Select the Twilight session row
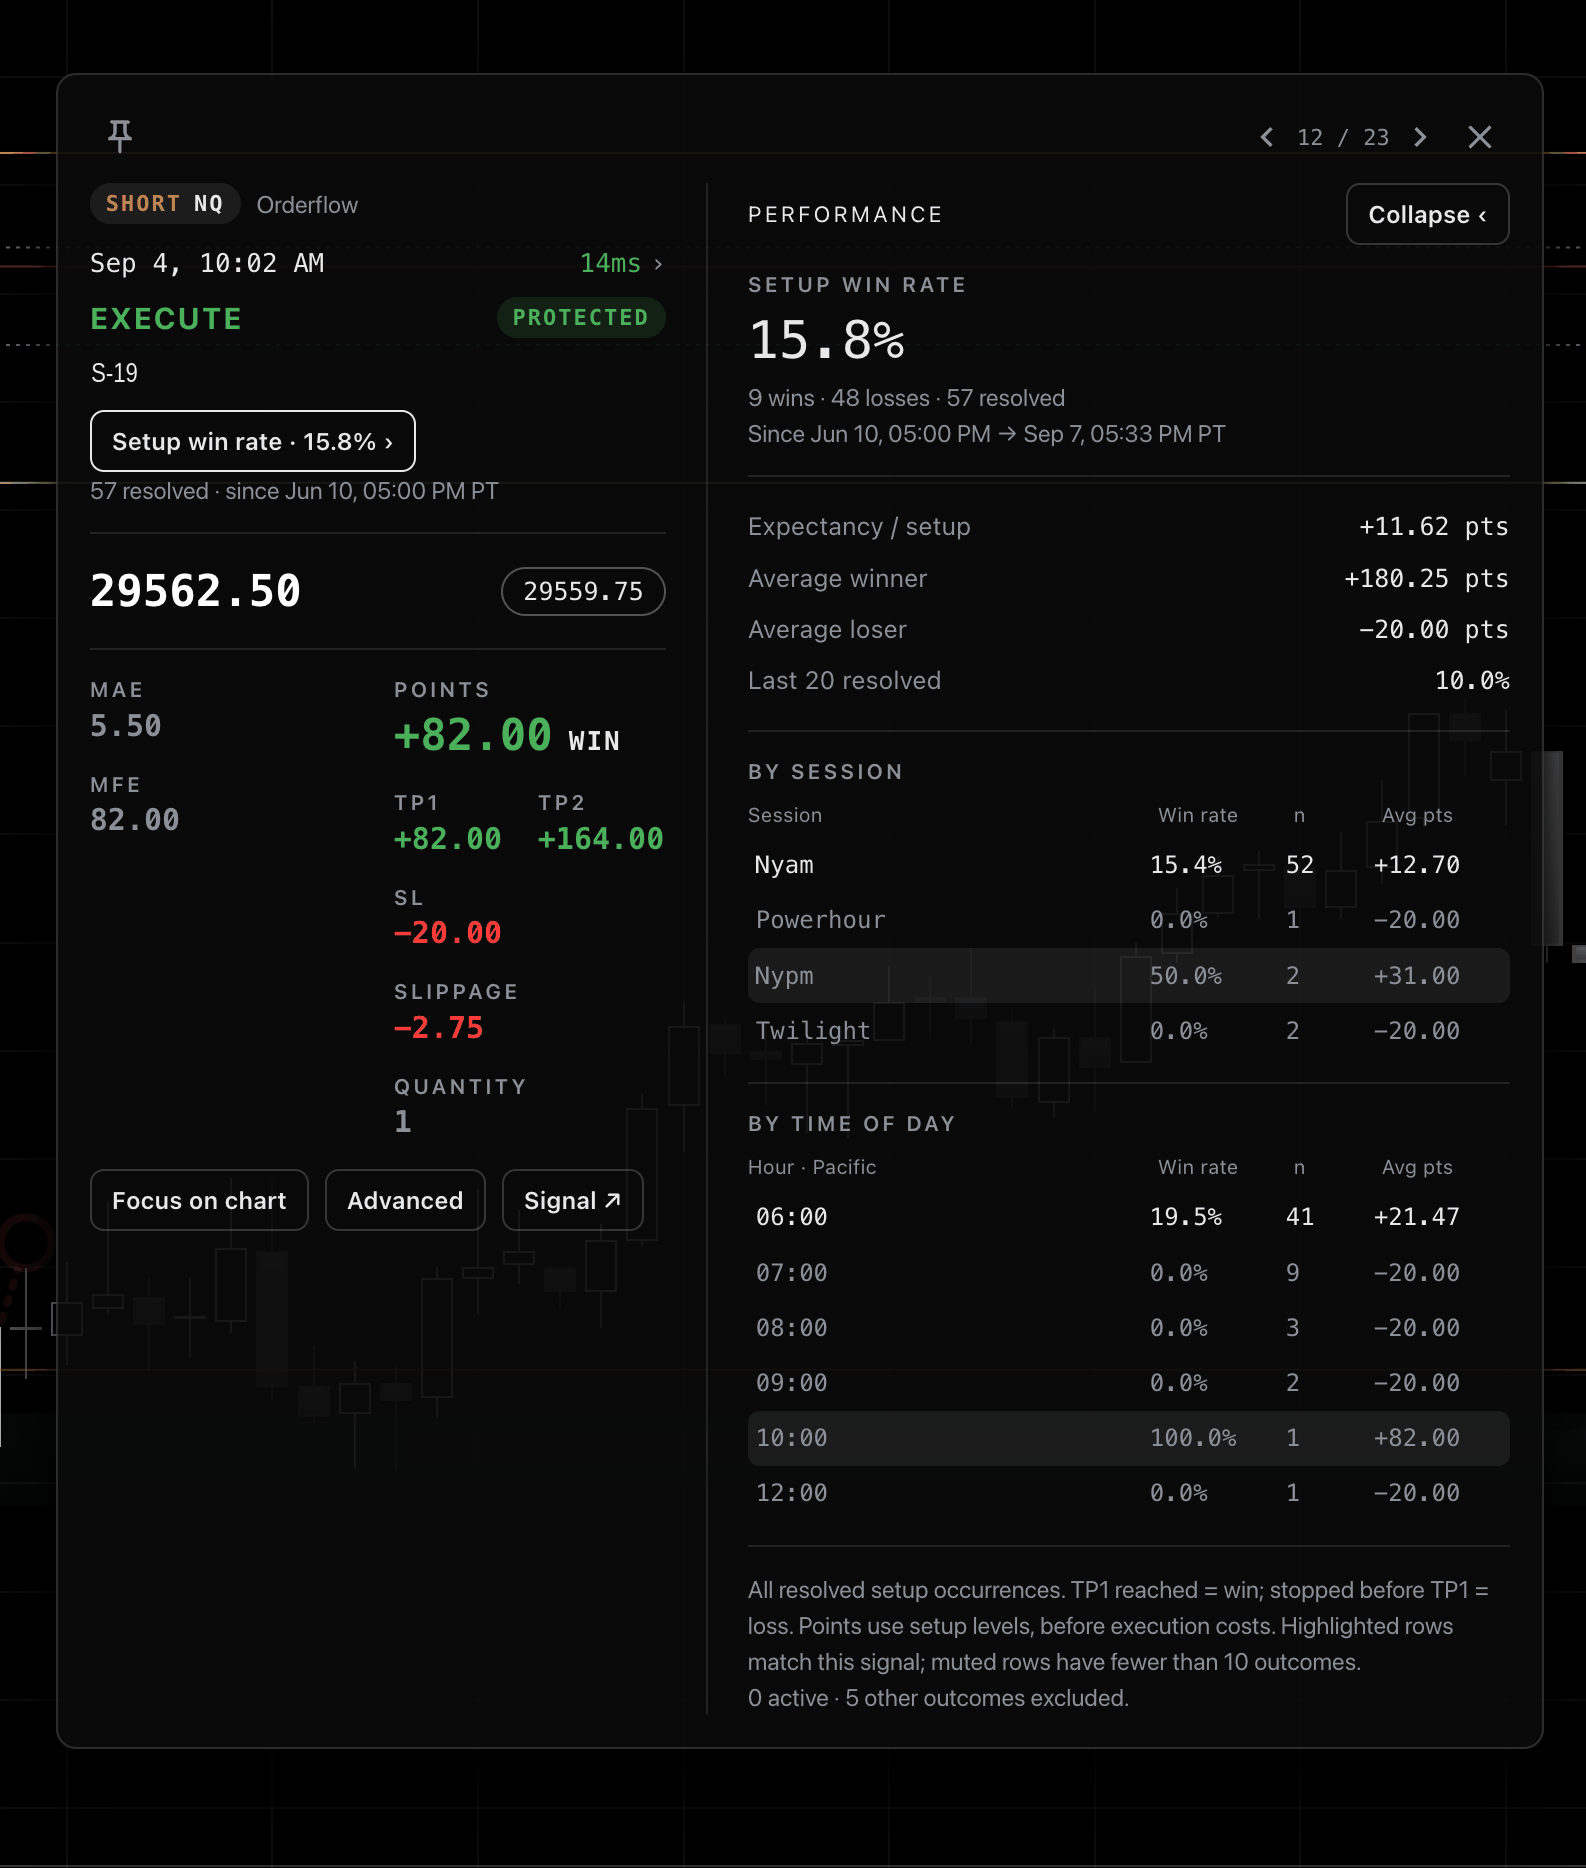Viewport: 1586px width, 1868px height. 1128,1031
